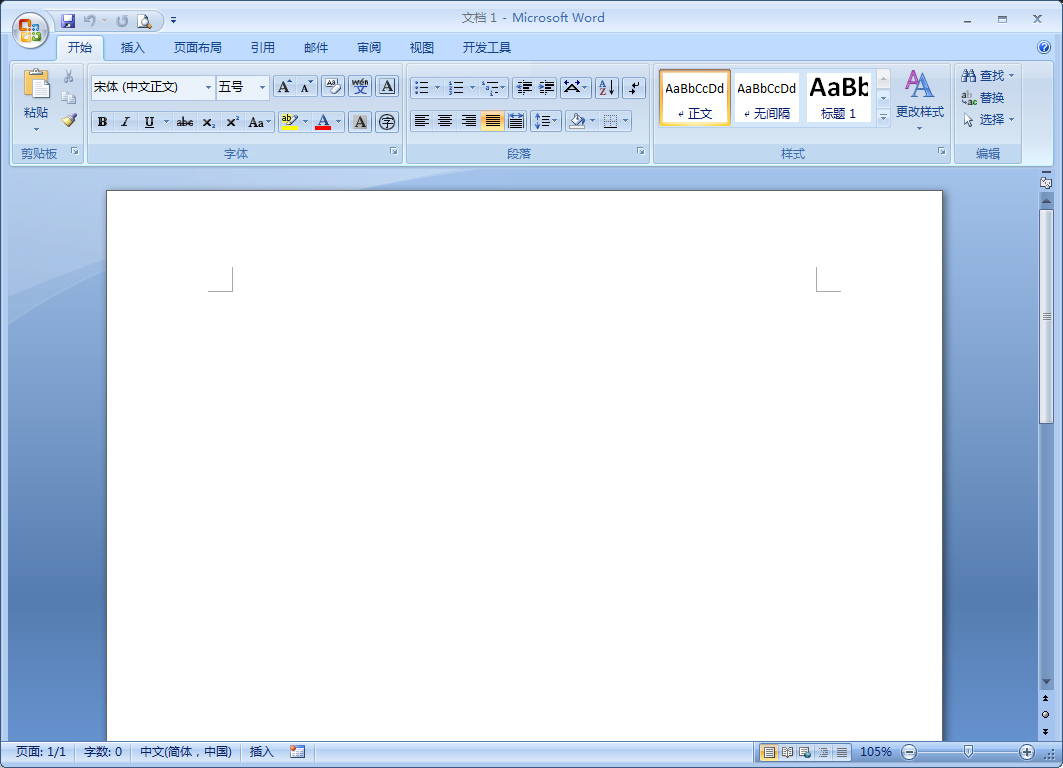Open the font family dropdown
Image resolution: width=1063 pixels, height=768 pixels.
tap(208, 87)
